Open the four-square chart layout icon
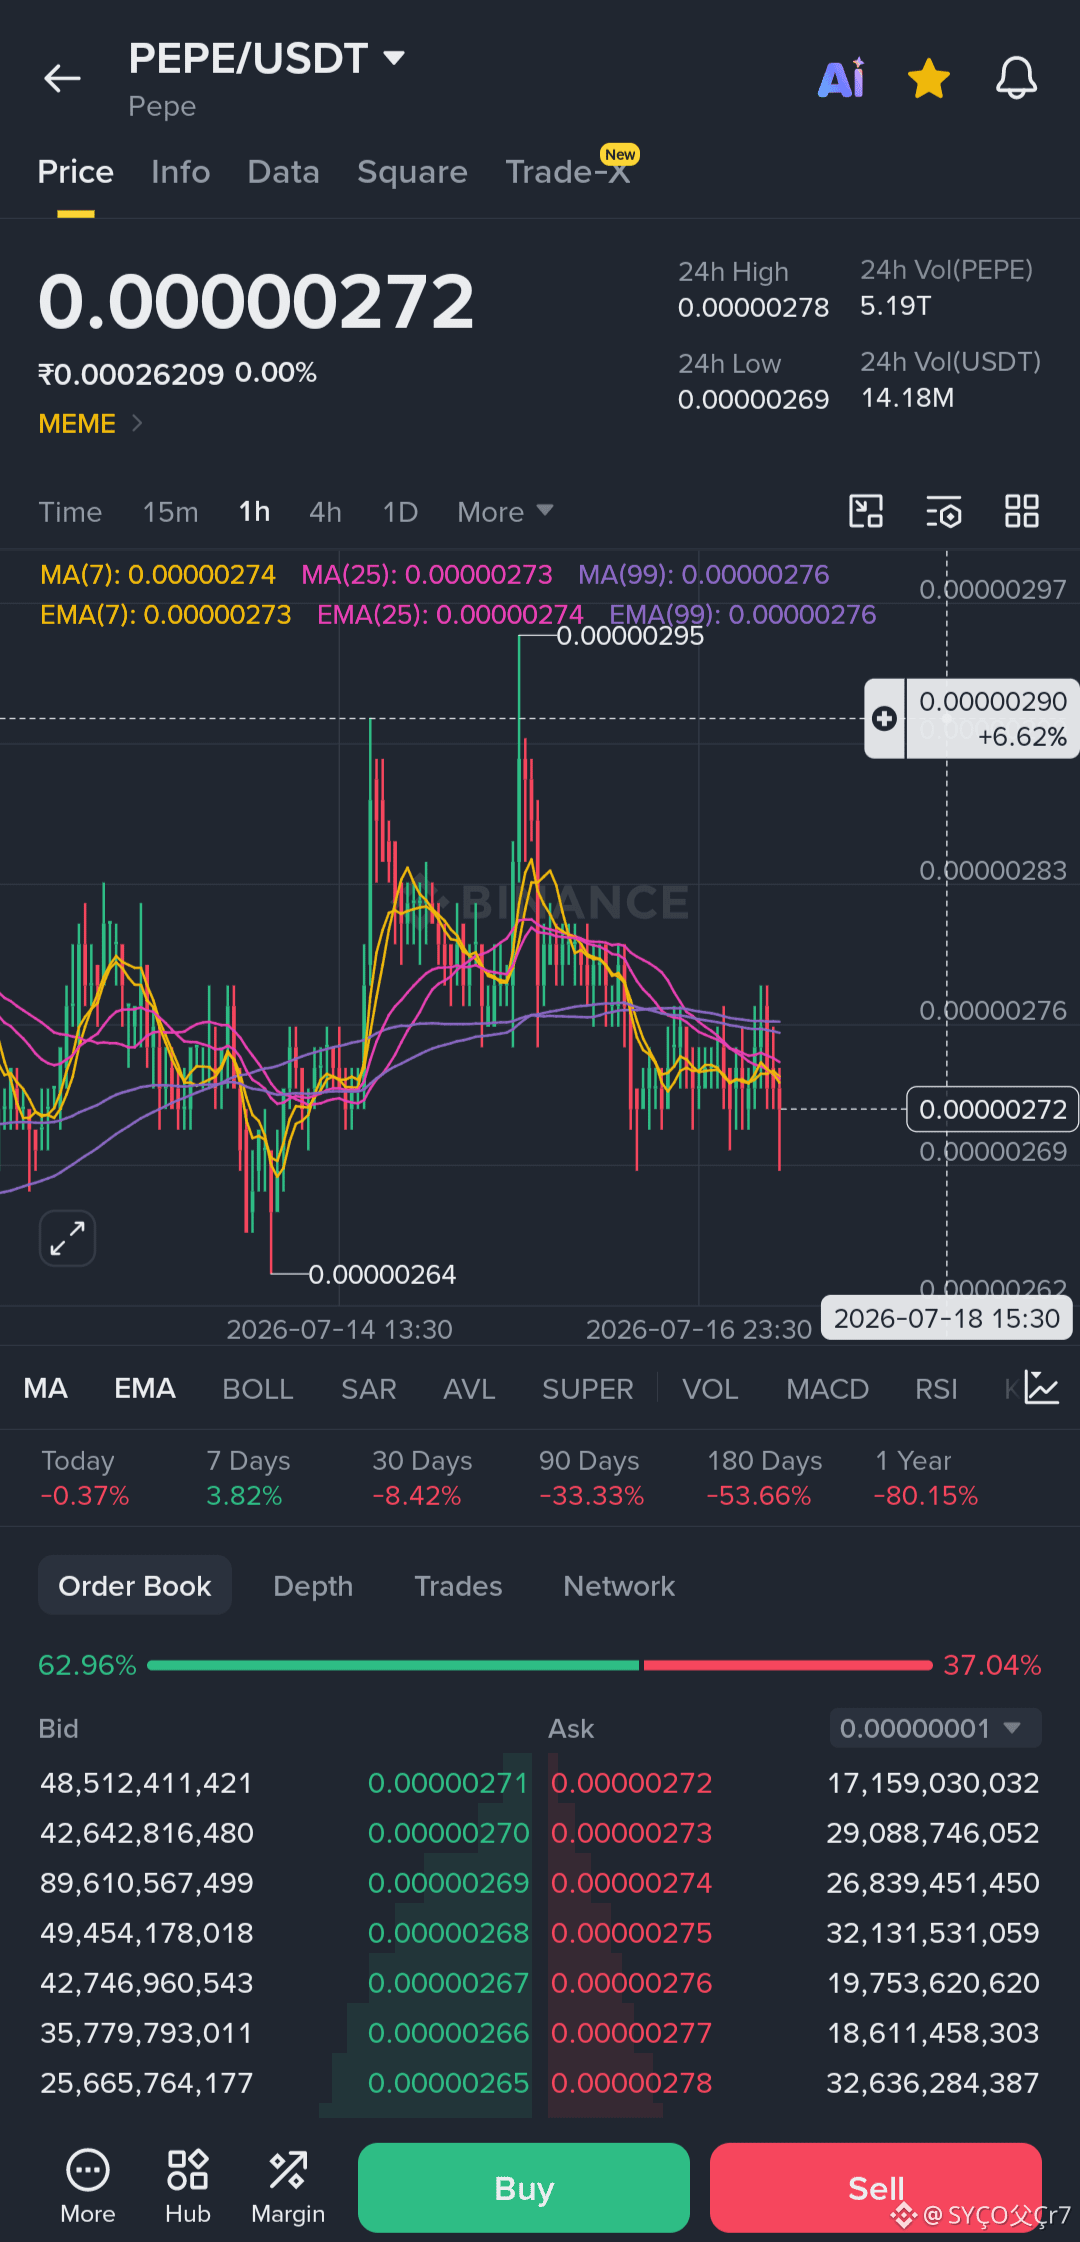 tap(1022, 511)
